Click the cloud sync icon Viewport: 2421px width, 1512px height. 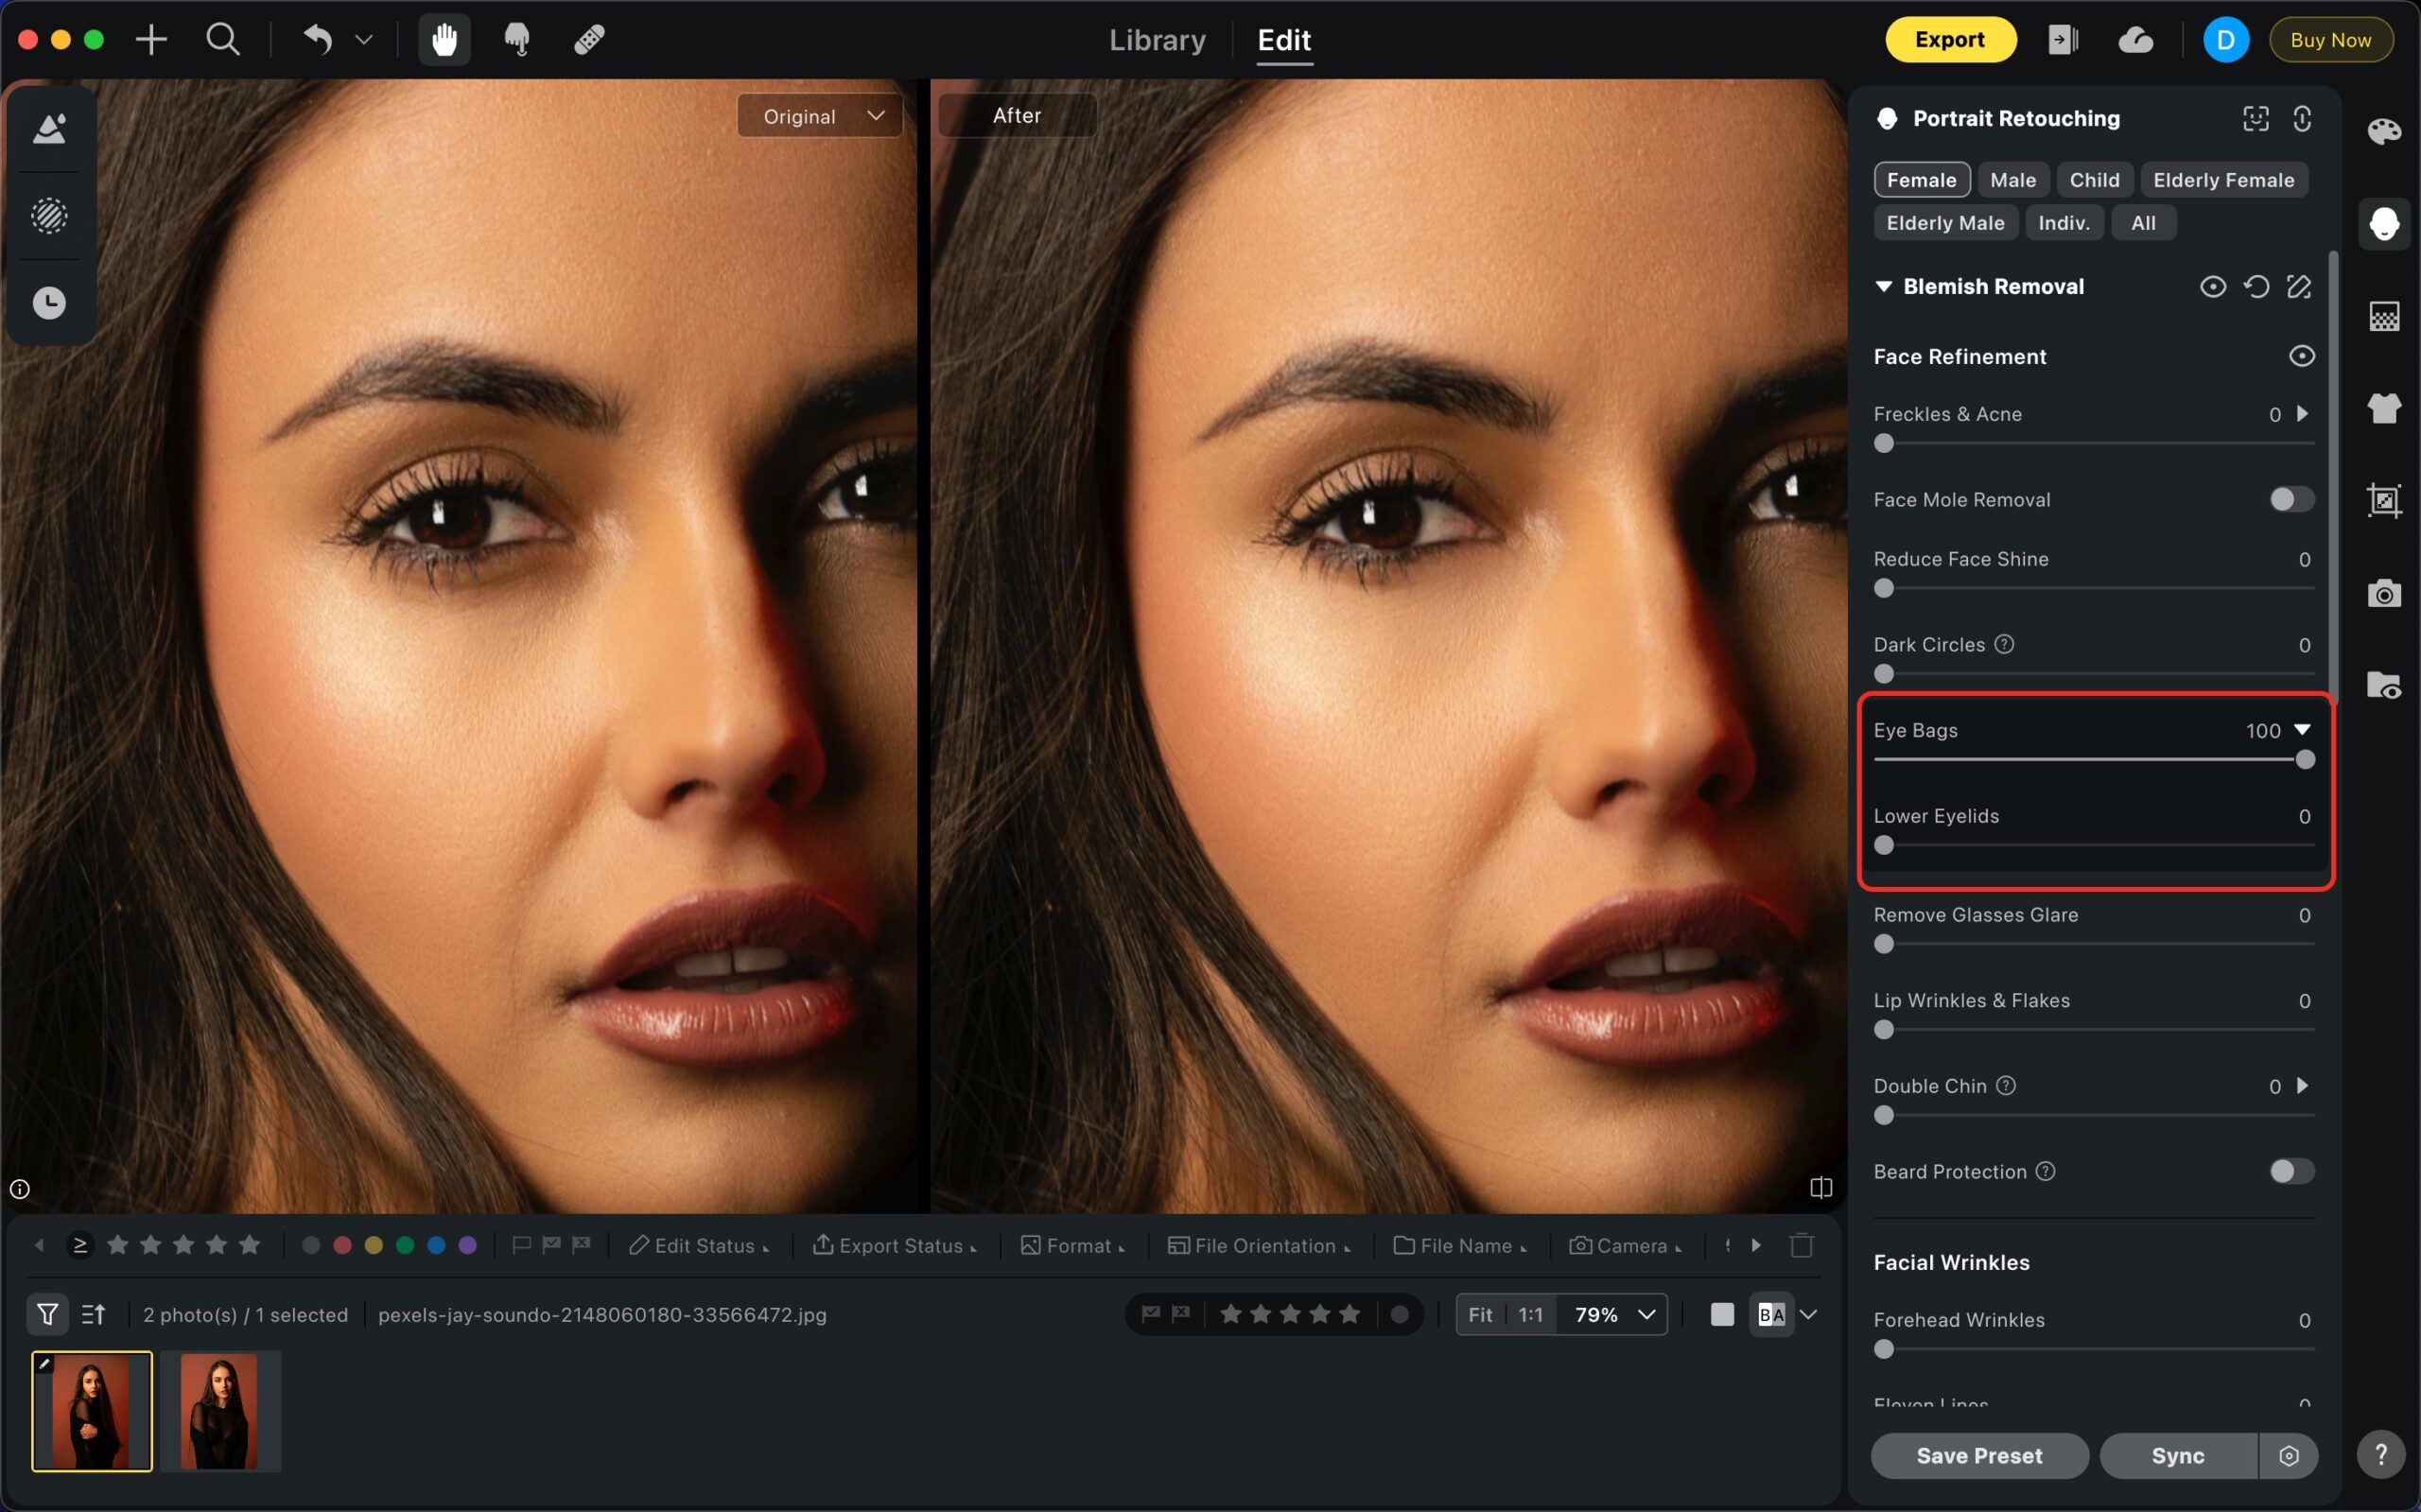point(2135,40)
